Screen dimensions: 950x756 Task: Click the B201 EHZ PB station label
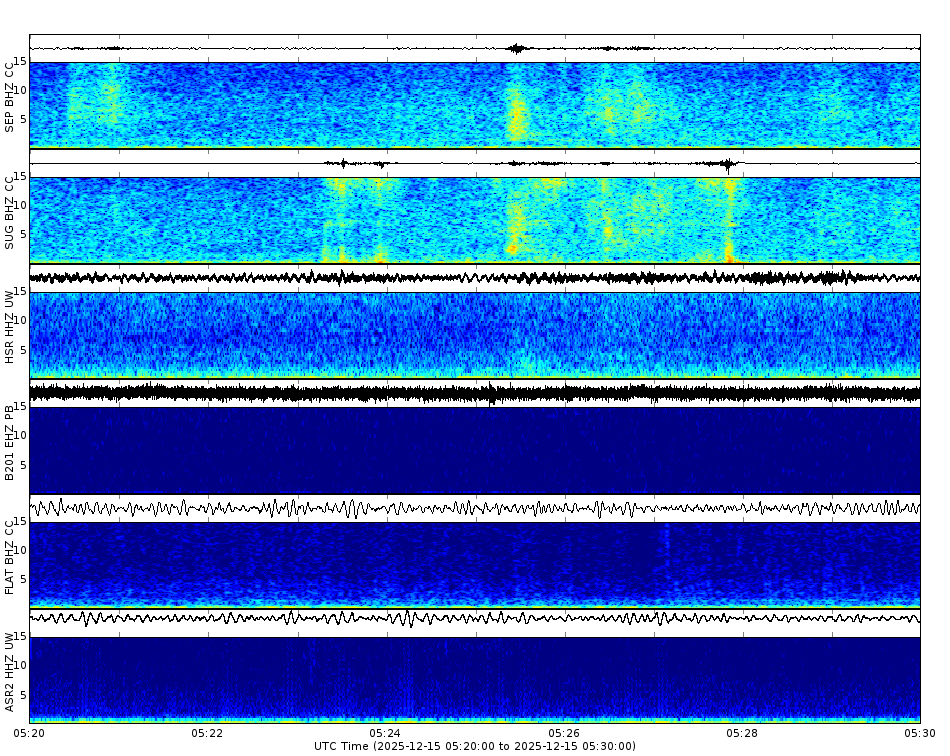click(x=10, y=441)
